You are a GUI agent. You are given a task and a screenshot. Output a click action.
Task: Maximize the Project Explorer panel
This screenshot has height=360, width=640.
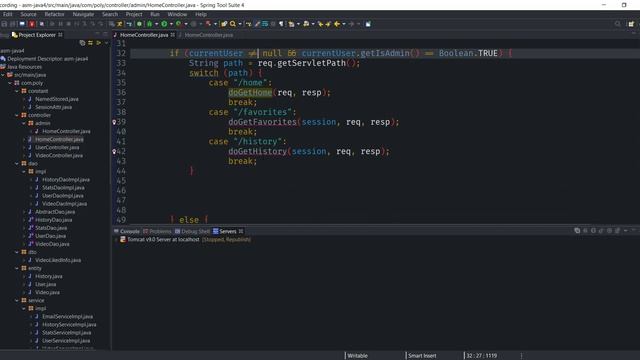pyautogui.click(x=105, y=34)
